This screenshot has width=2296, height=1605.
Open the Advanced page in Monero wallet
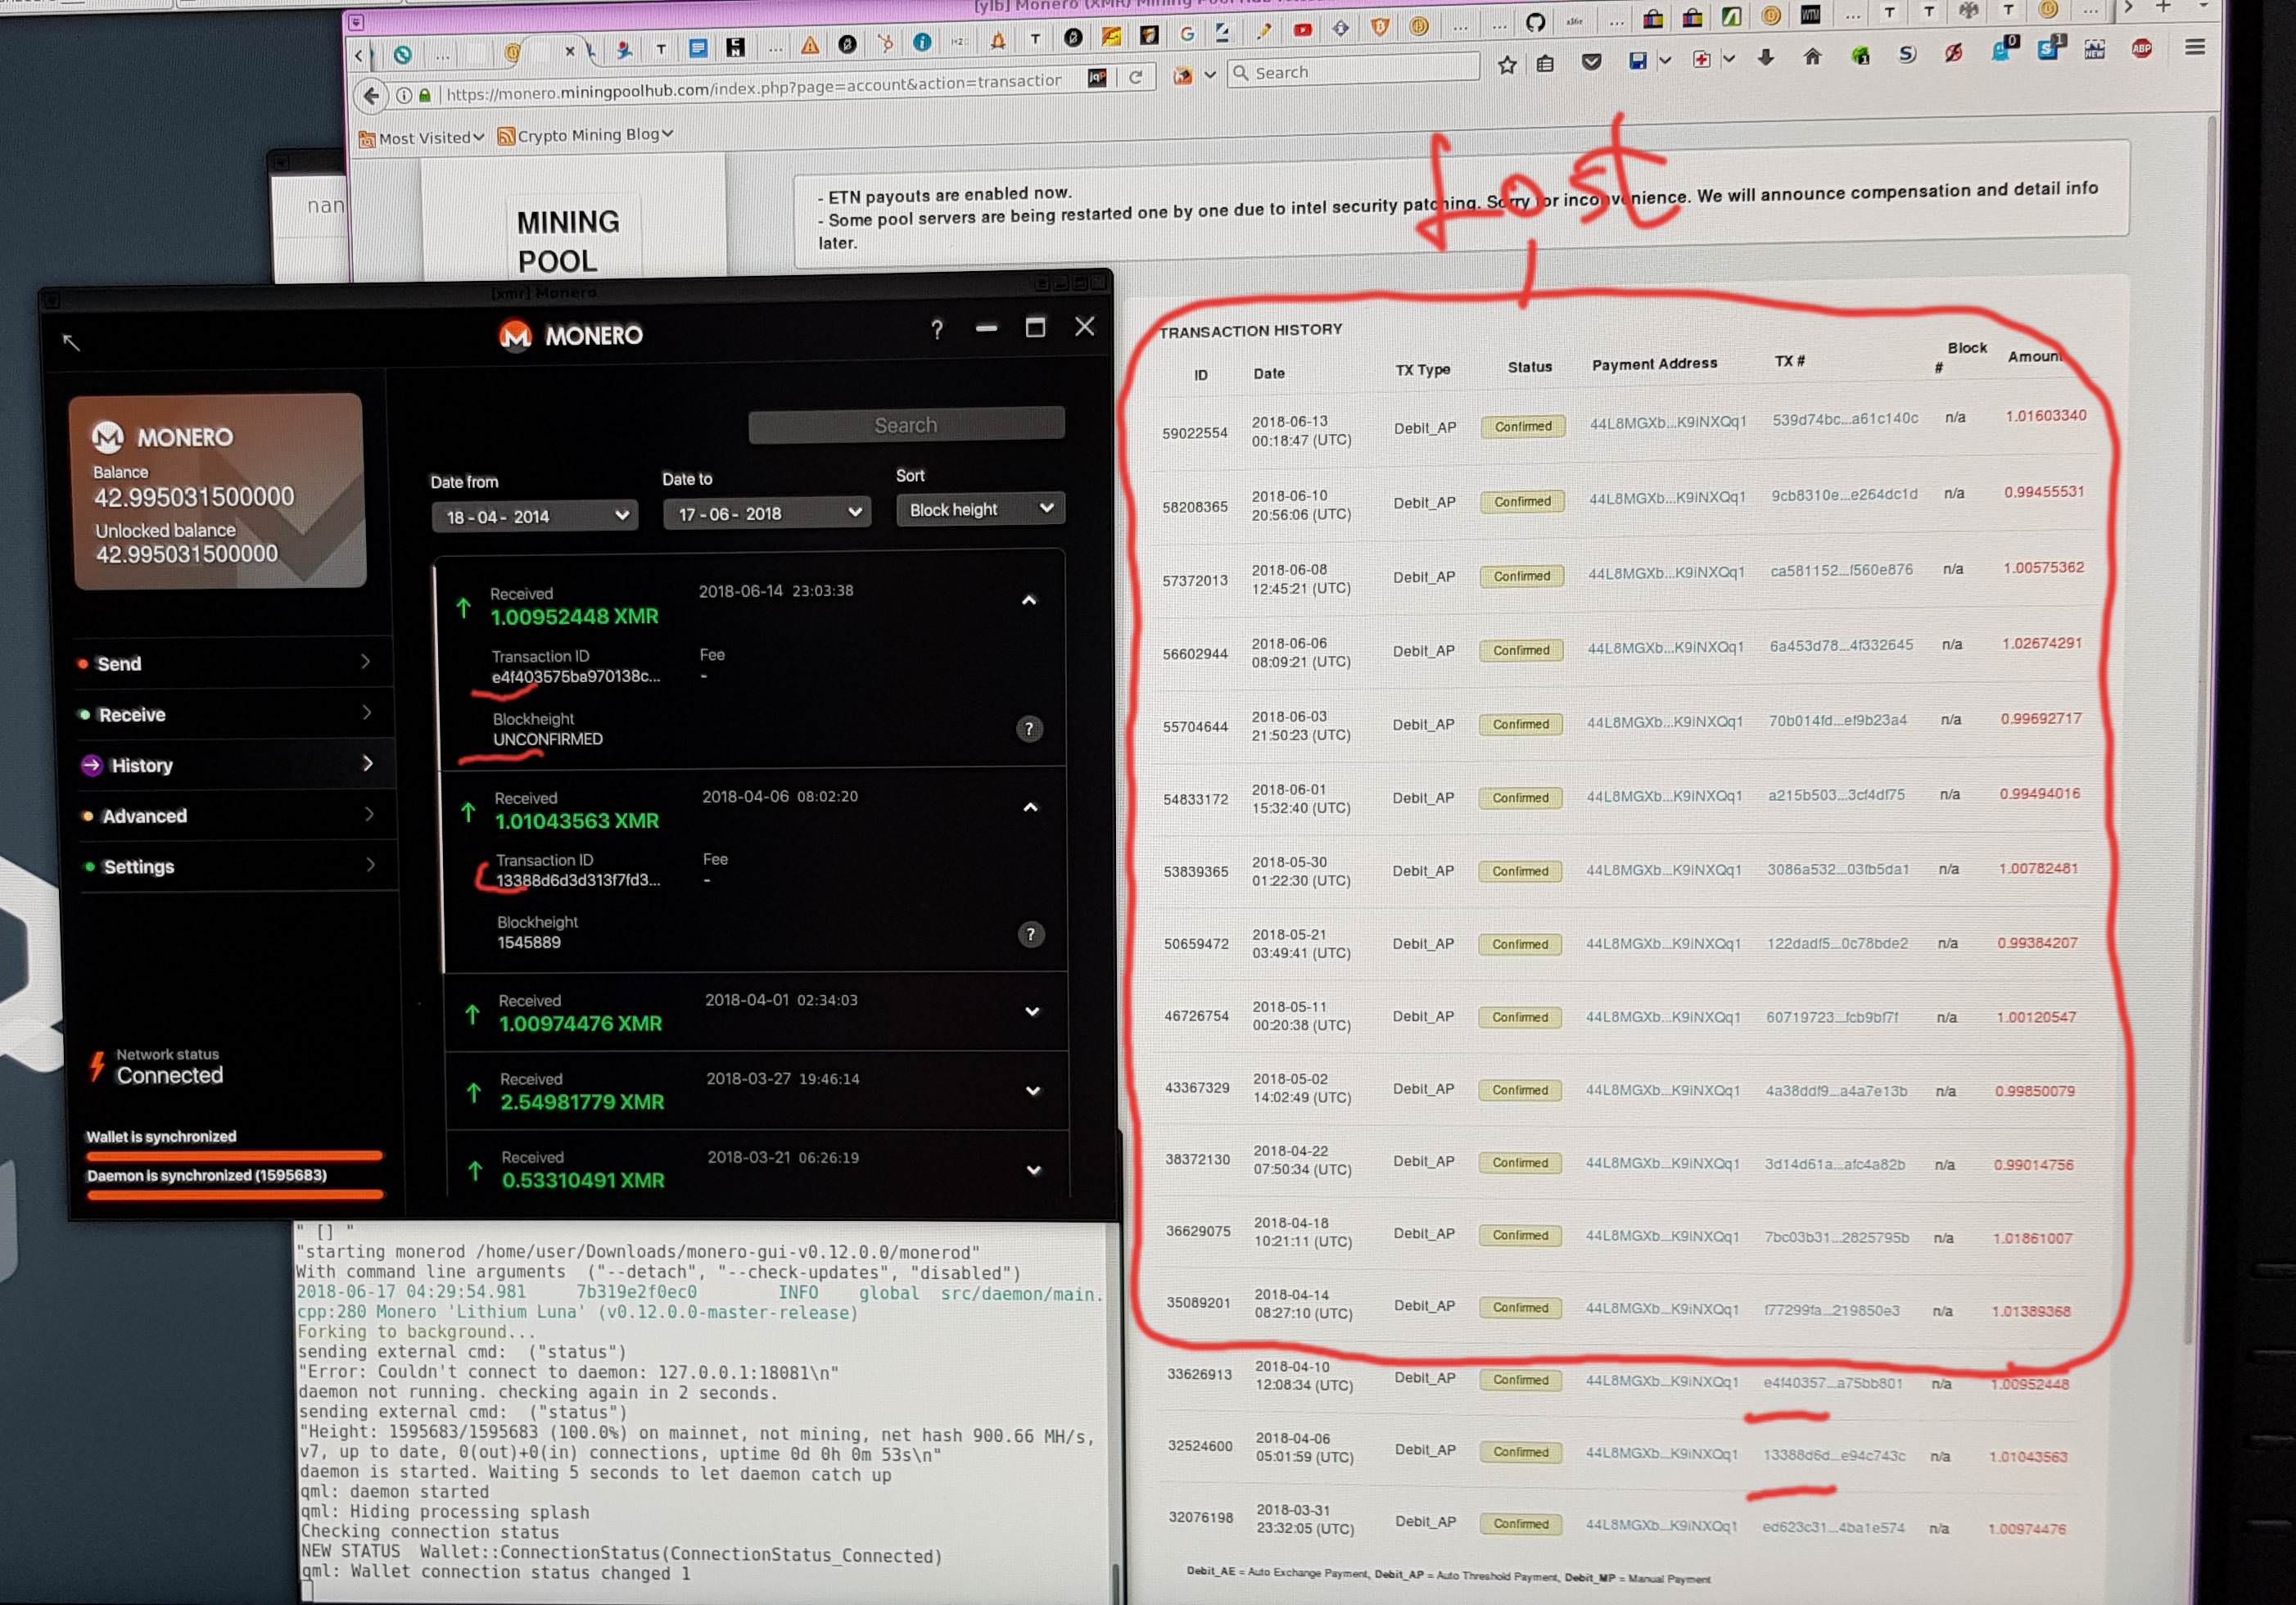tap(235, 816)
